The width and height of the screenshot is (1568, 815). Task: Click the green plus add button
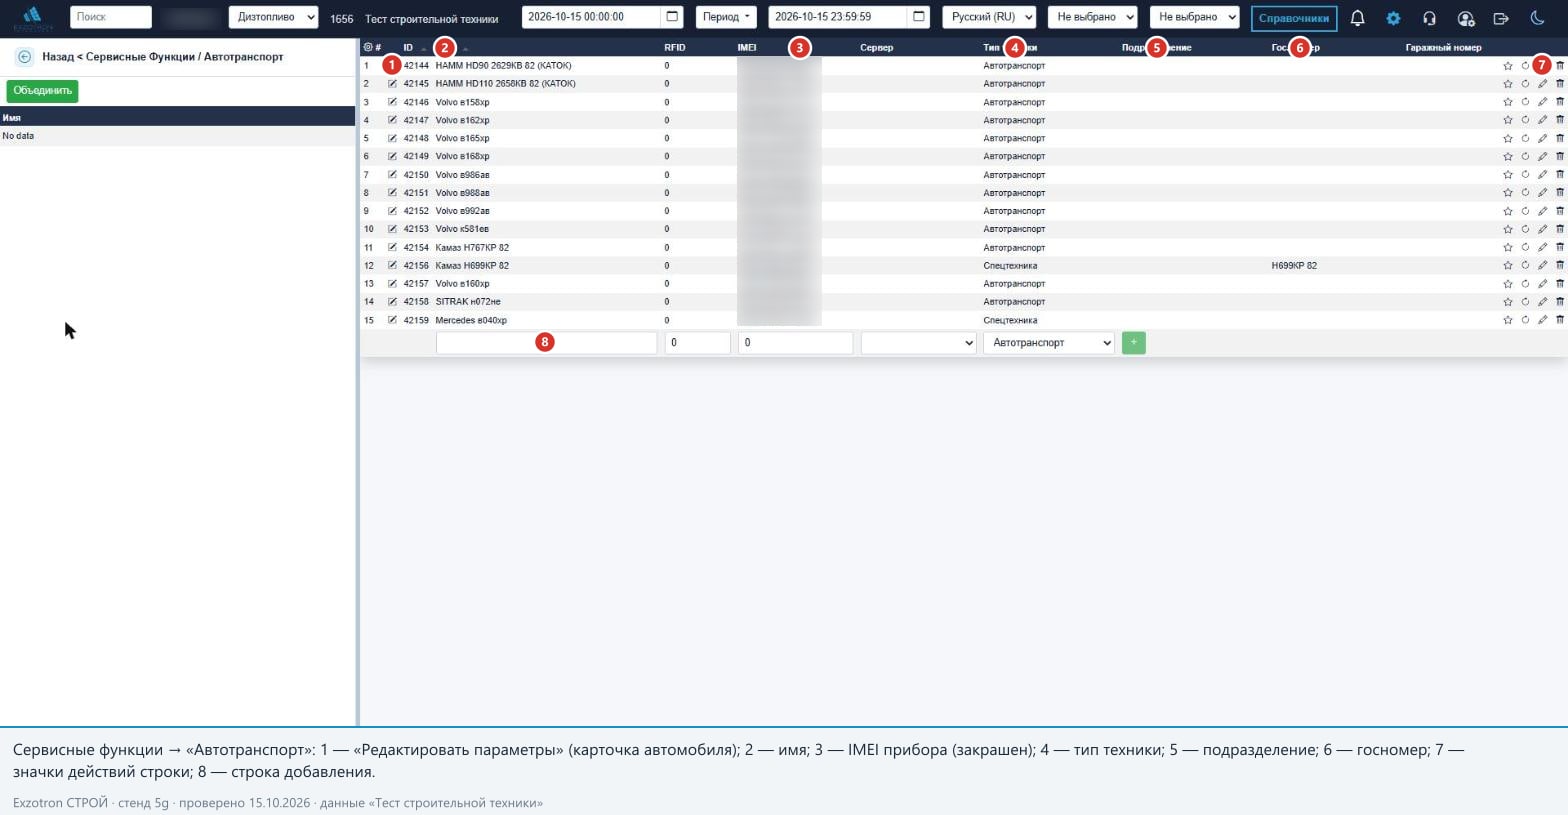pyautogui.click(x=1133, y=343)
